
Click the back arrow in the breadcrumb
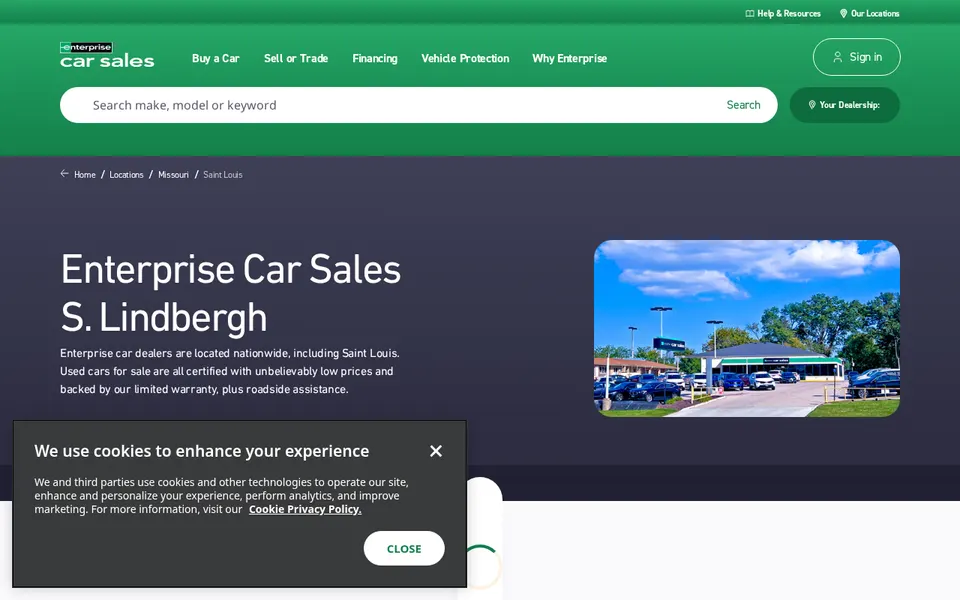64,174
